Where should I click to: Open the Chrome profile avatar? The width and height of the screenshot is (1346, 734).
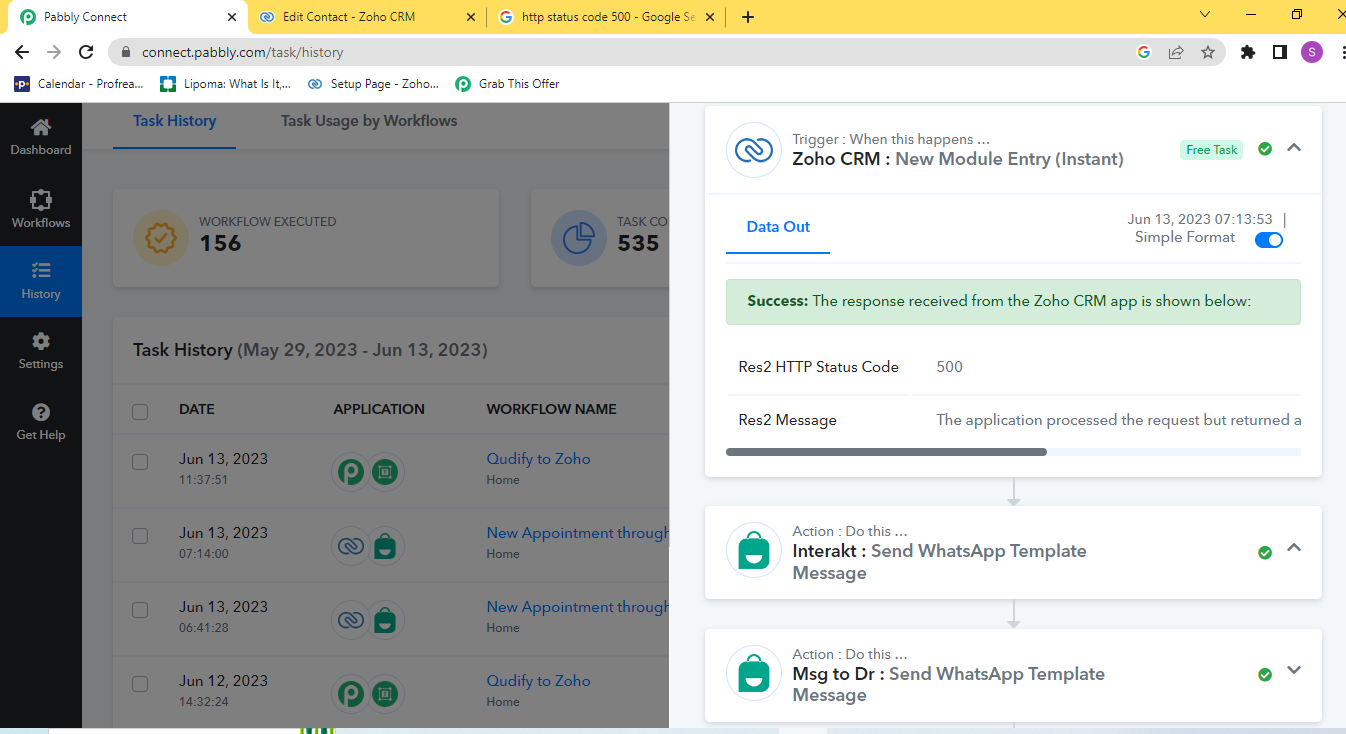1312,52
